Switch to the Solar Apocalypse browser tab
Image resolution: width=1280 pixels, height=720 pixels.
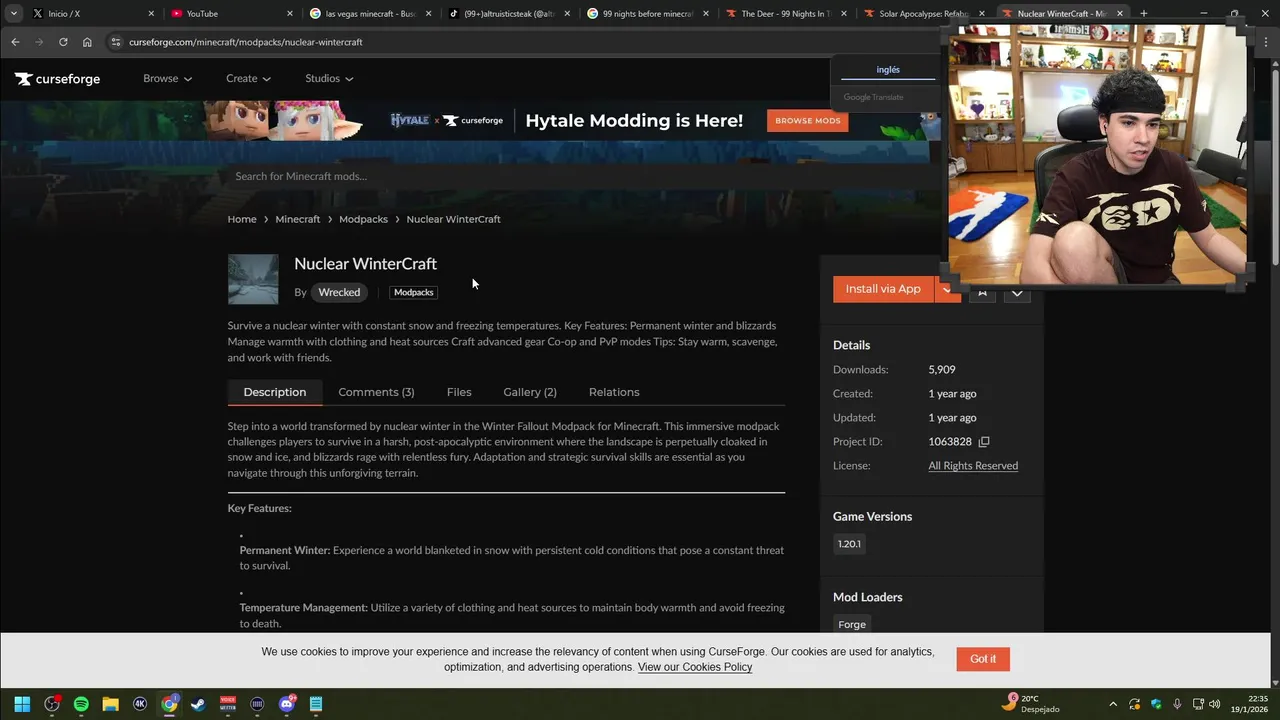(920, 14)
